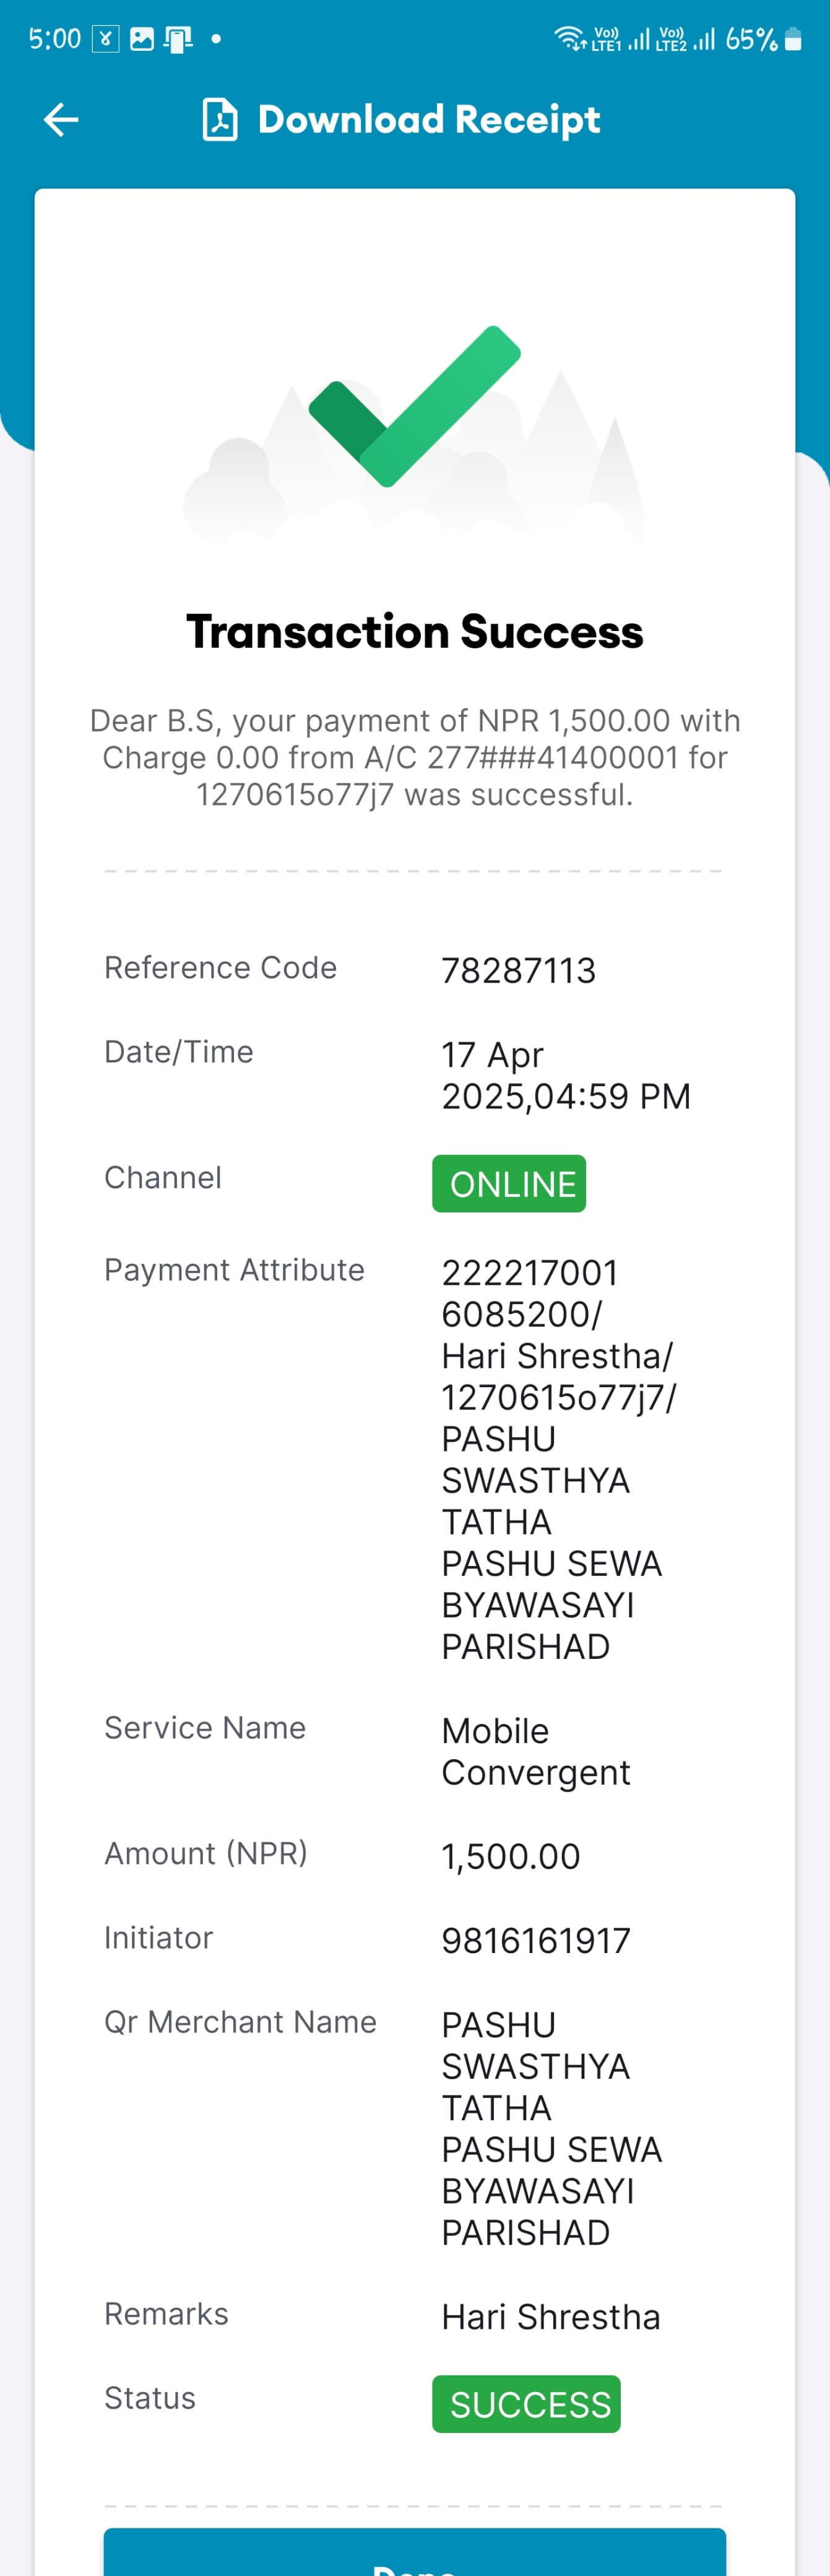The height and width of the screenshot is (2576, 830).
Task: Click the green success checkmark graphic
Action: [415, 406]
